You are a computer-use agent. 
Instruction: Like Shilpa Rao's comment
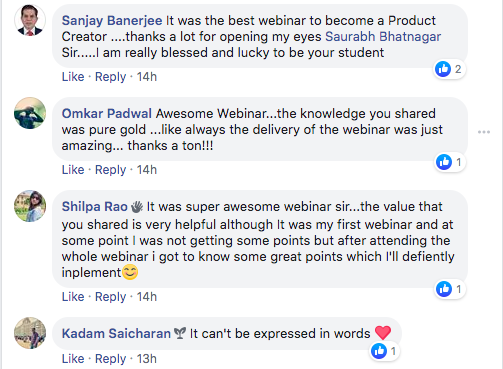click(x=73, y=297)
